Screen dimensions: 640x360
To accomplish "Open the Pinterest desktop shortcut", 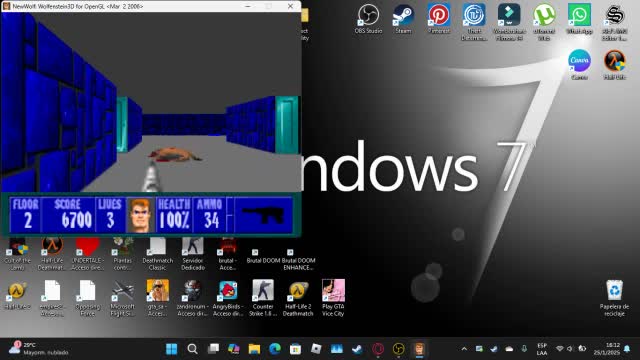I will [x=439, y=19].
